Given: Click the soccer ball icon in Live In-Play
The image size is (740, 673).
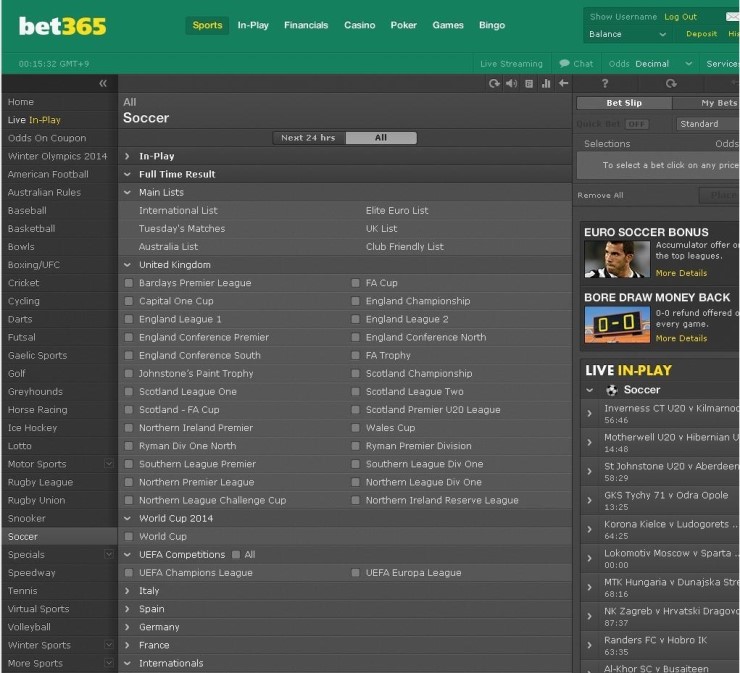Looking at the screenshot, I should (x=612, y=390).
